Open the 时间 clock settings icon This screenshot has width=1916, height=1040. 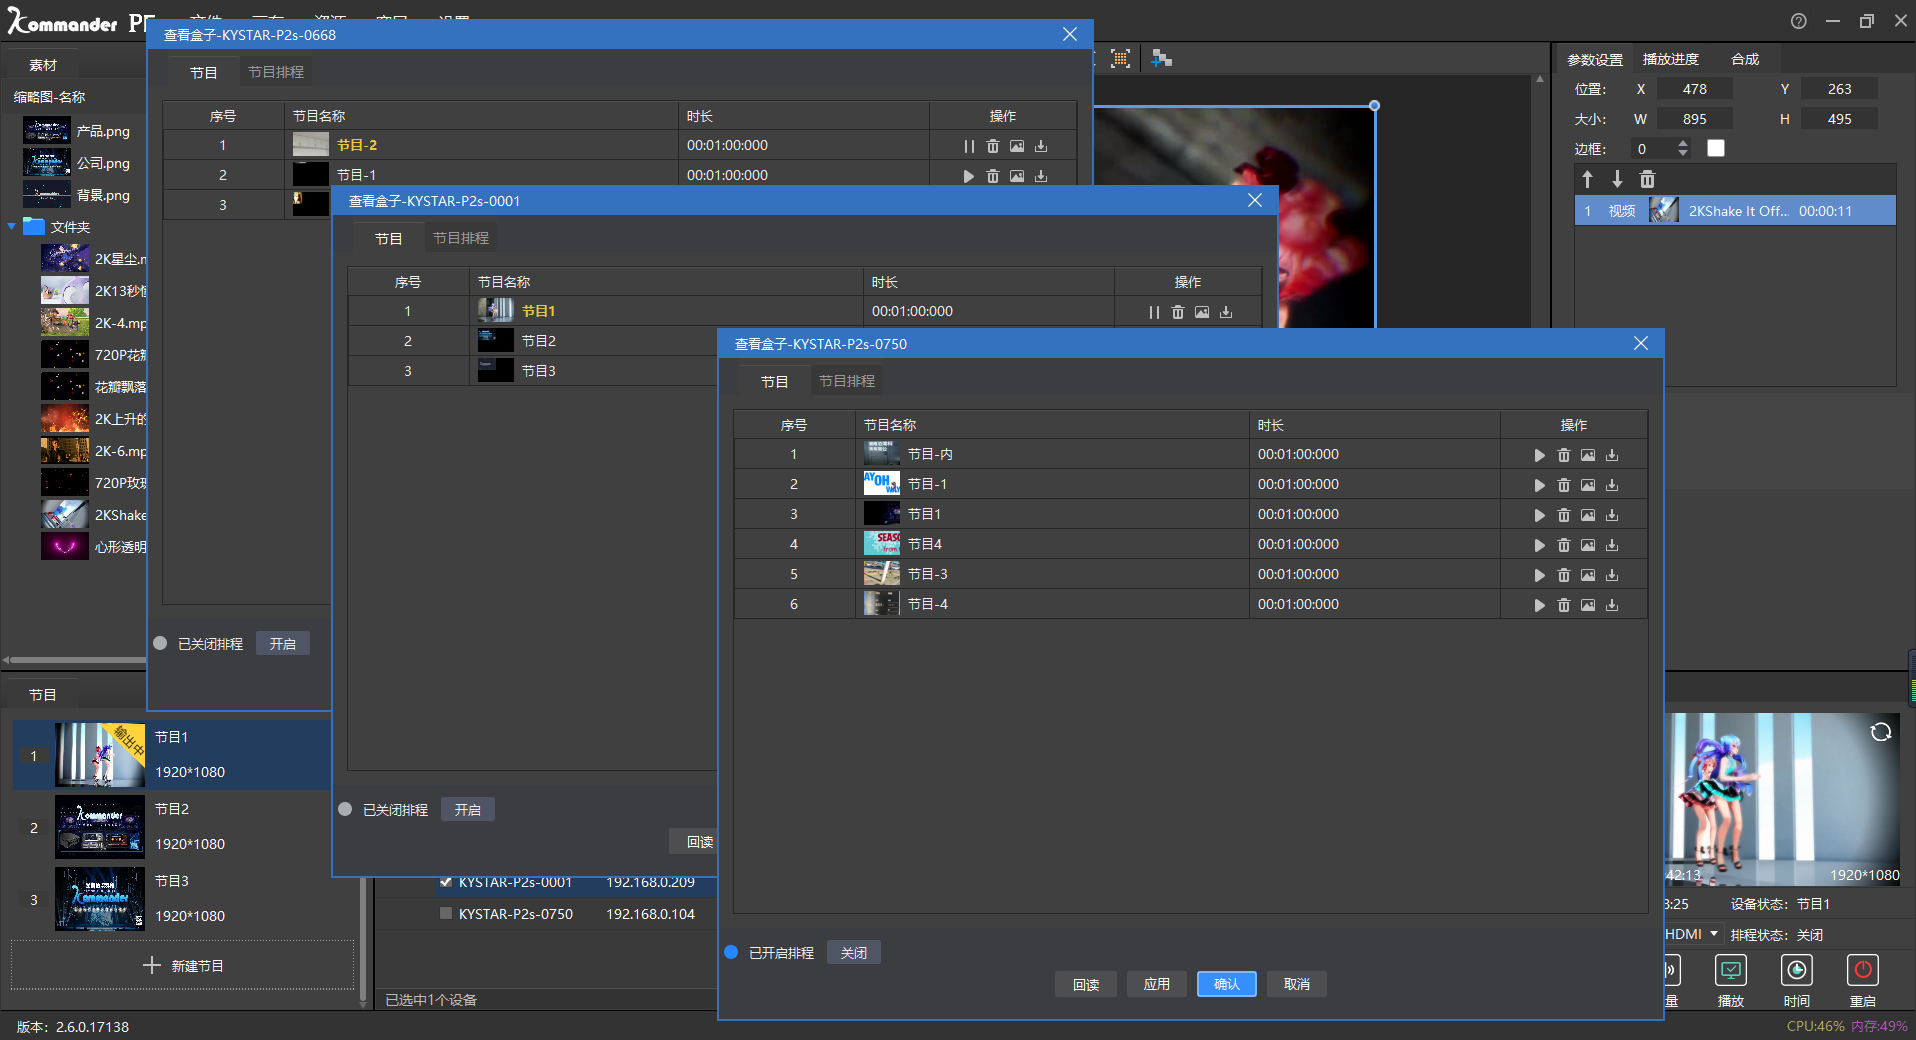(x=1796, y=970)
